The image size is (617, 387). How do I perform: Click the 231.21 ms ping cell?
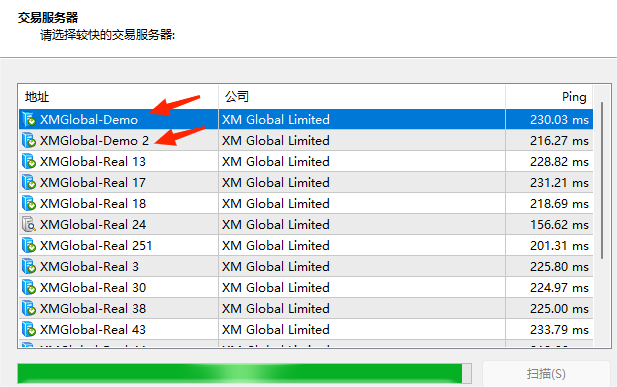pos(549,182)
